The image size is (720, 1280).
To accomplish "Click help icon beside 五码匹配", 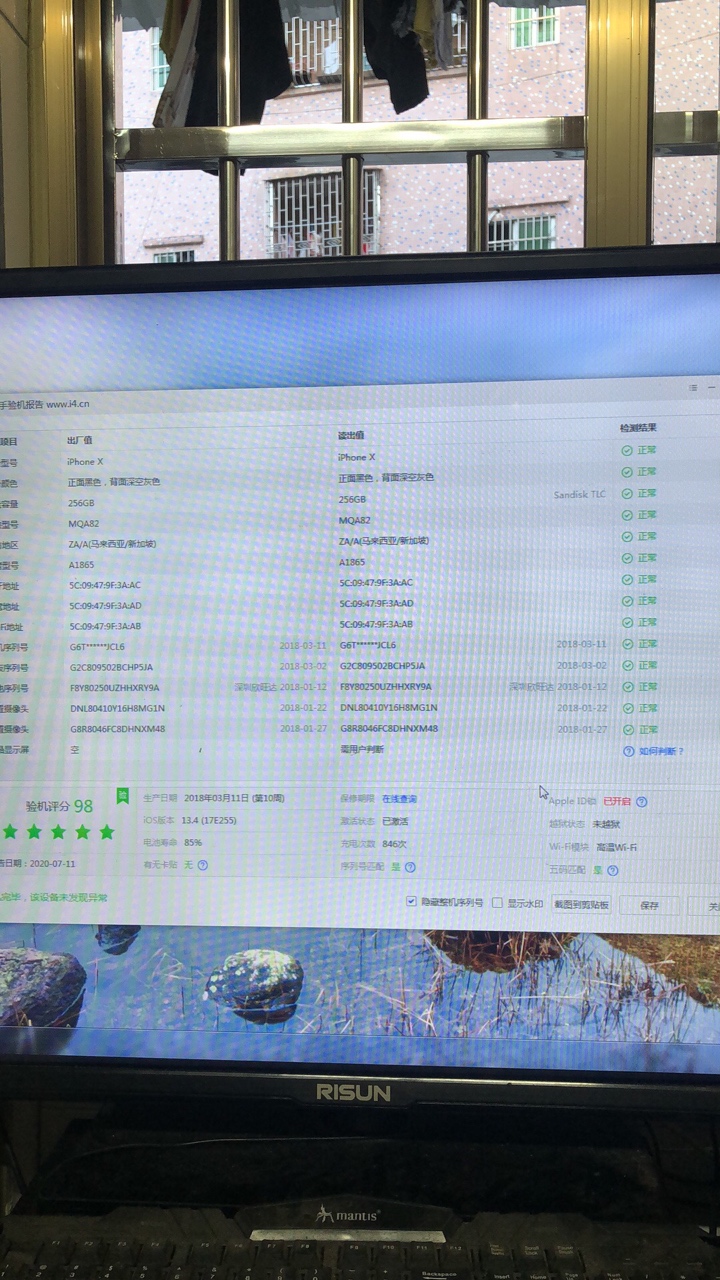I will click(613, 871).
